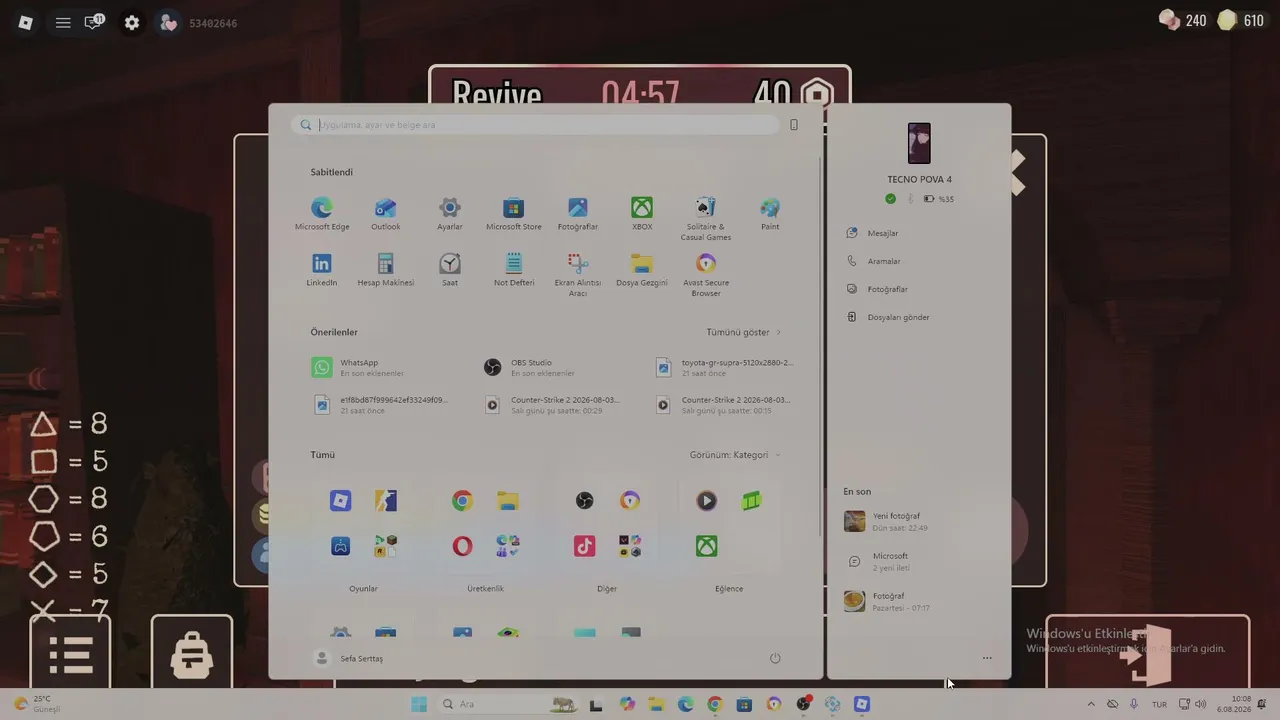Image resolution: width=1280 pixels, height=720 pixels.
Task: Open the toyota-gr-supra recommended file
Action: pyautogui.click(x=725, y=368)
